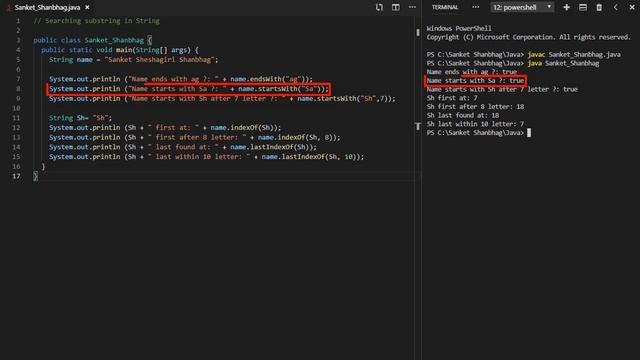Click the name.indexOf(Sh) line

(165, 127)
